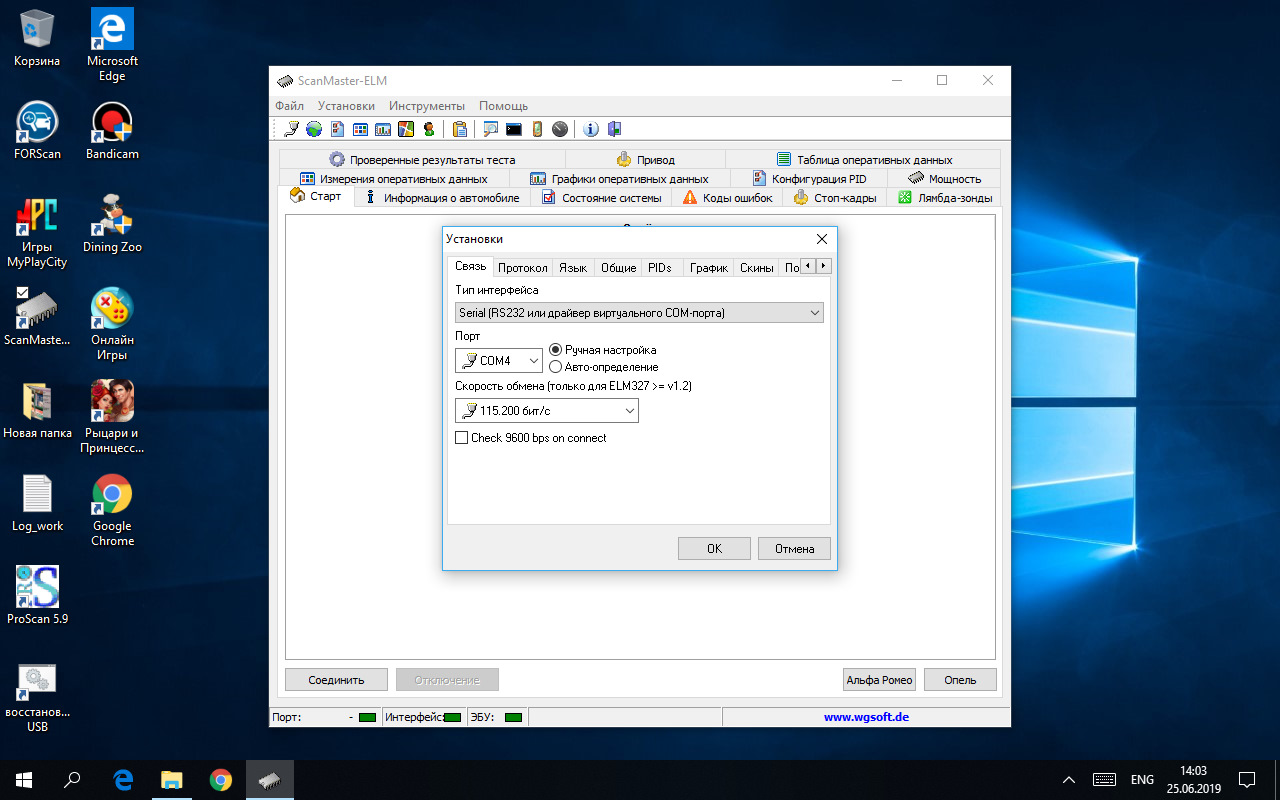Show hidden system tray icons chevron
The width and height of the screenshot is (1280, 800).
(1069, 780)
